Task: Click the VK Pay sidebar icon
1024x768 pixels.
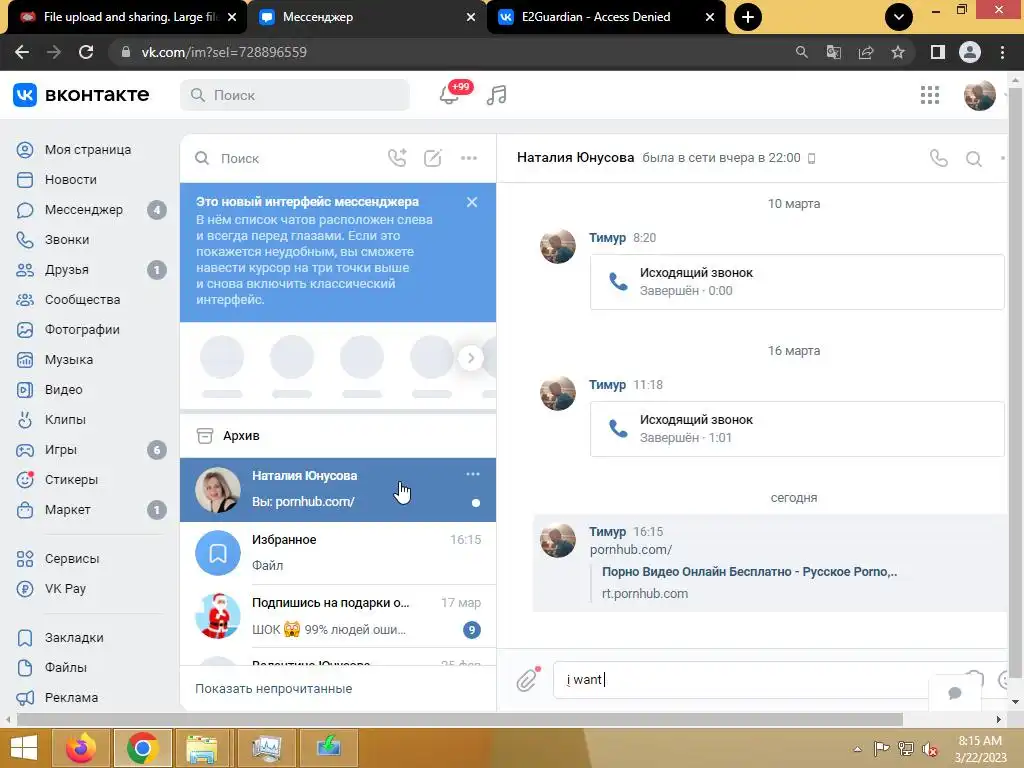Action: click(x=25, y=589)
